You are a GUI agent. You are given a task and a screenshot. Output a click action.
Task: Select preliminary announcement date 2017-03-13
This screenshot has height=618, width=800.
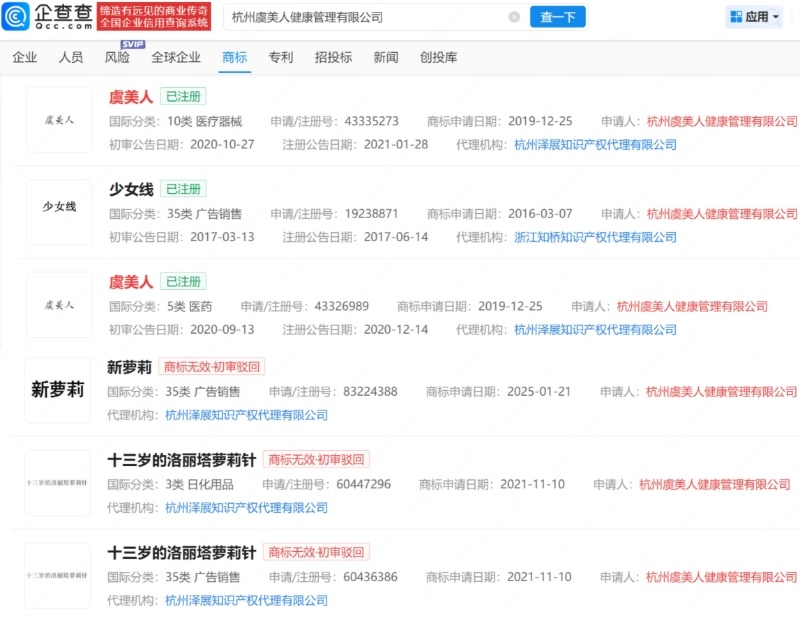[222, 237]
